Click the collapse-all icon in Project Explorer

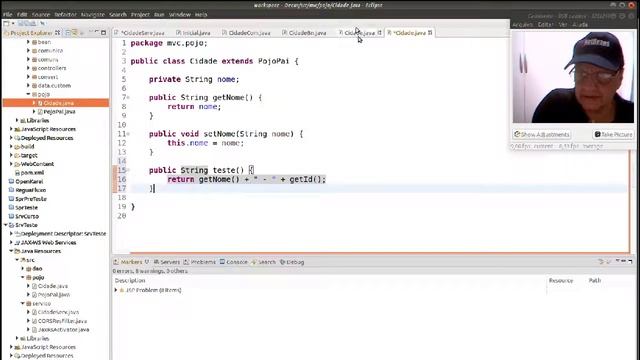tap(68, 33)
